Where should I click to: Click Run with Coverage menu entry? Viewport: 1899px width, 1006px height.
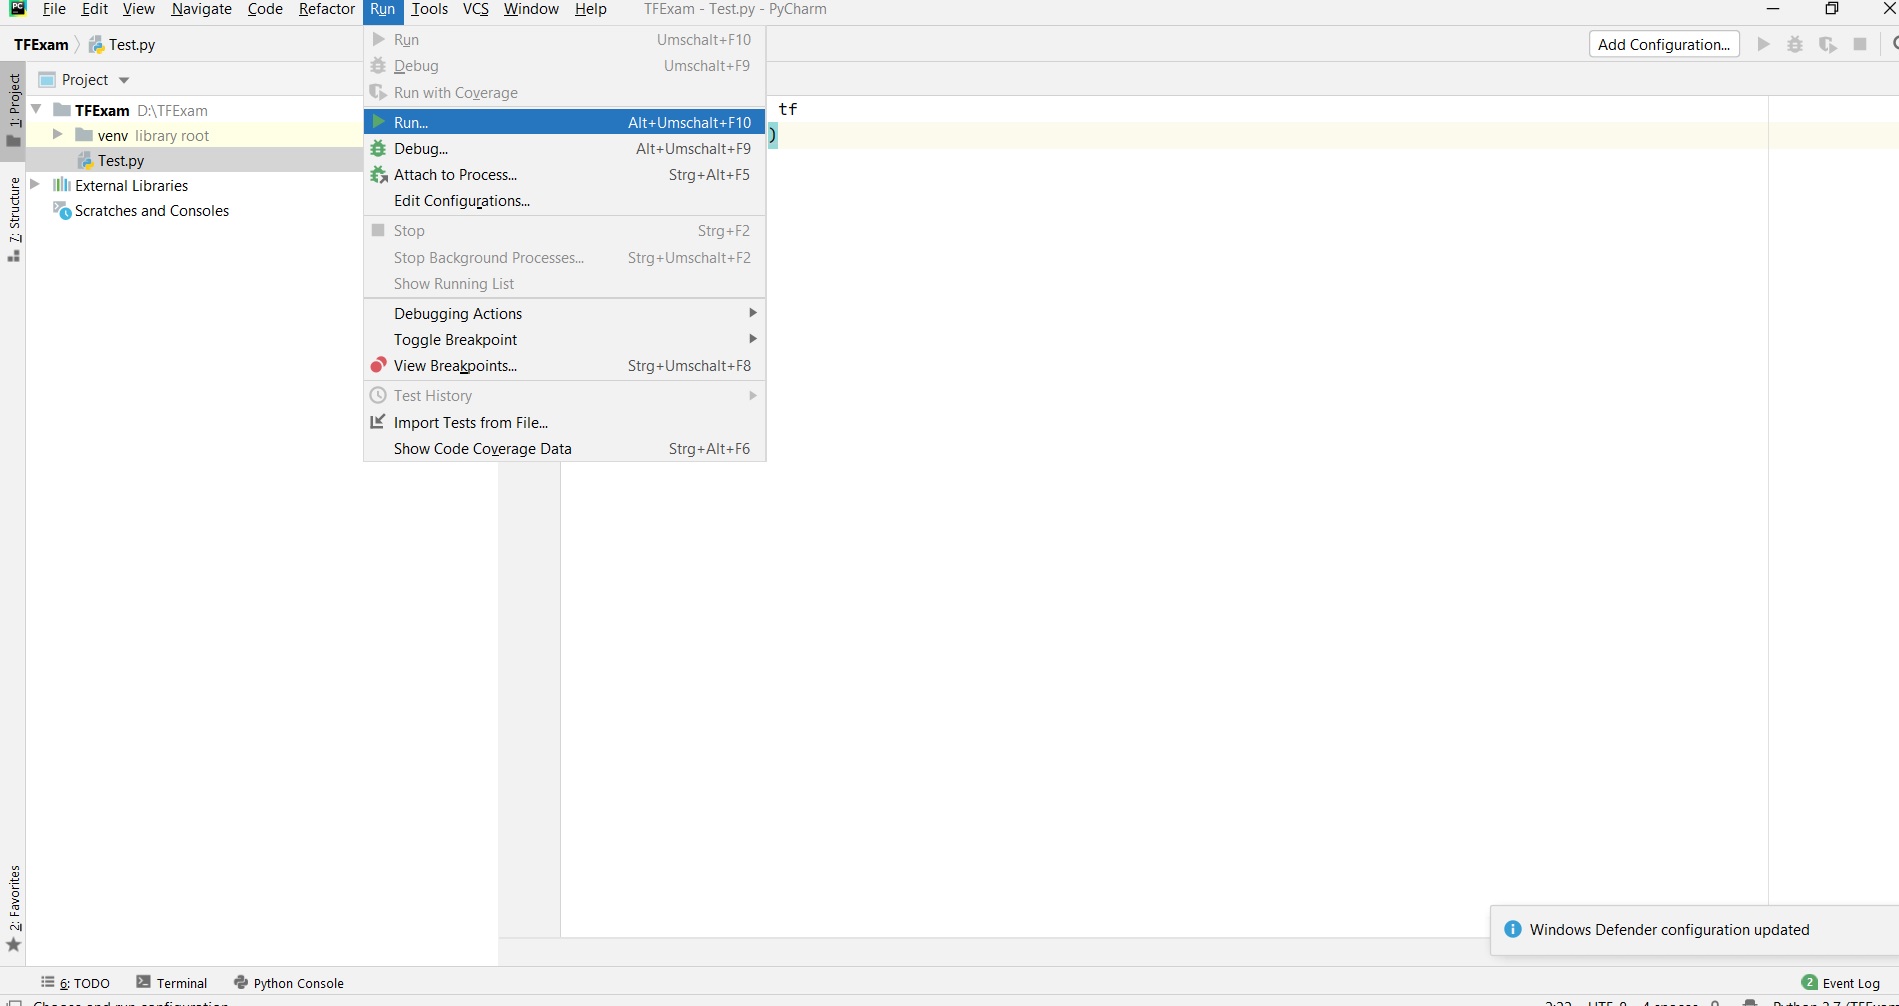point(564,92)
